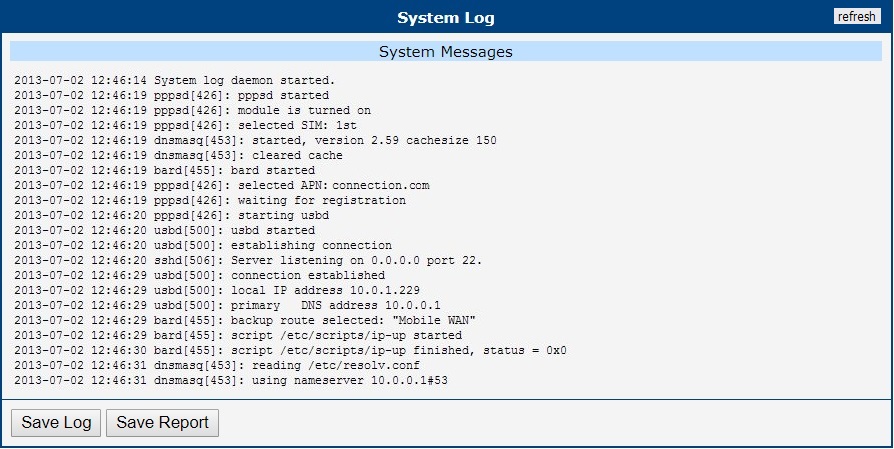Select the dnsmasq 'version 2.59 cachesize 150' line
894x449 pixels.
point(255,140)
